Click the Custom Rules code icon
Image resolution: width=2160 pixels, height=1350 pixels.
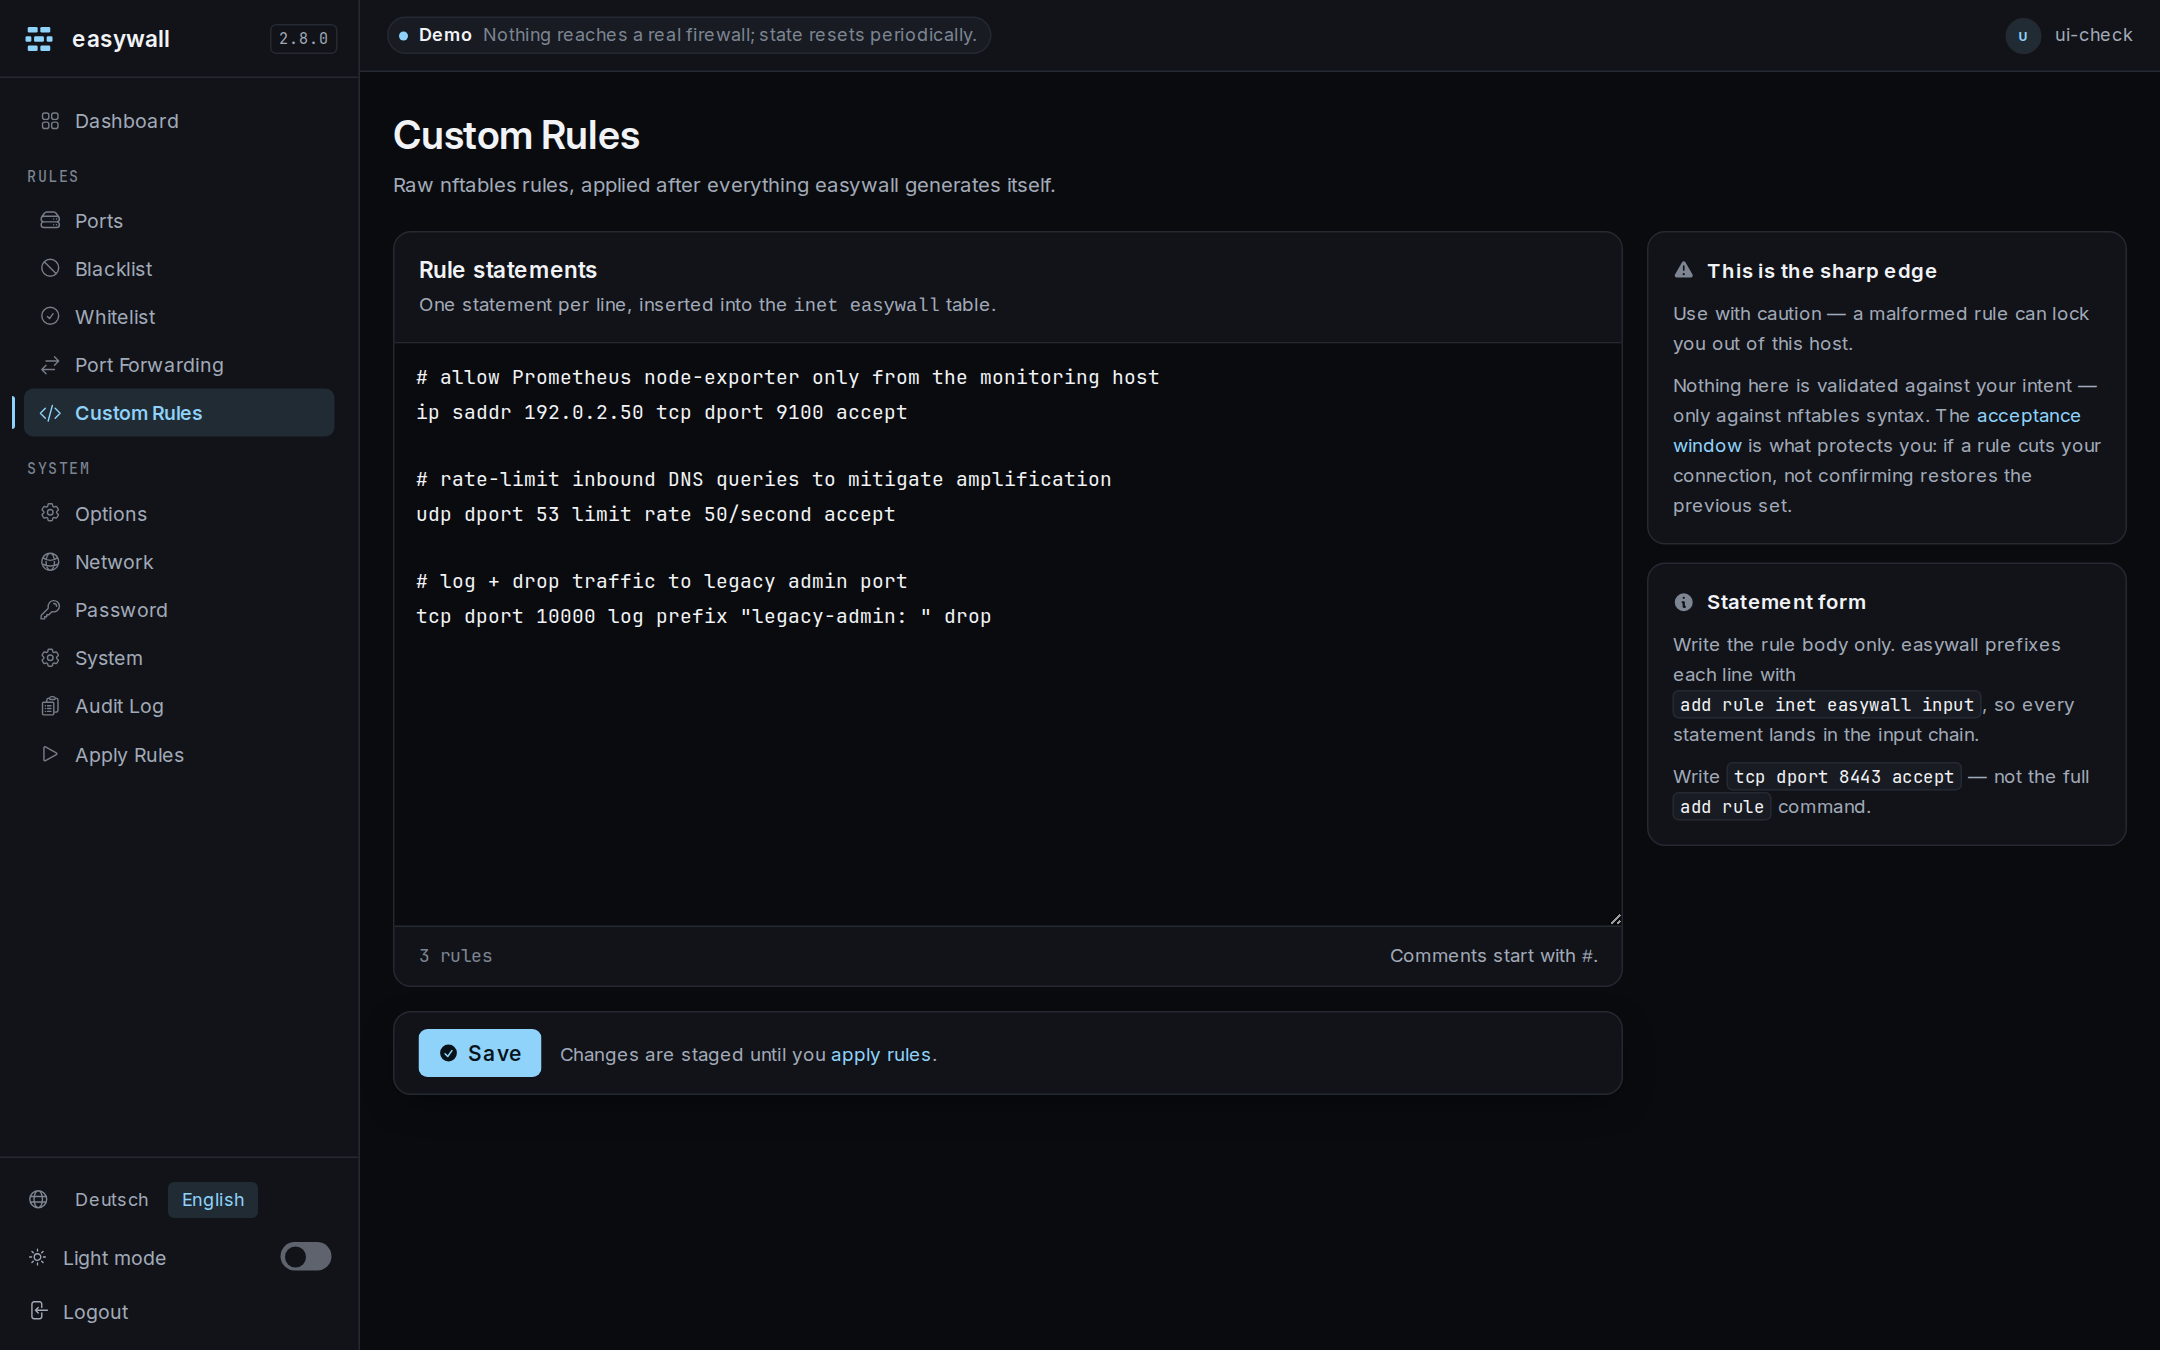[50, 413]
